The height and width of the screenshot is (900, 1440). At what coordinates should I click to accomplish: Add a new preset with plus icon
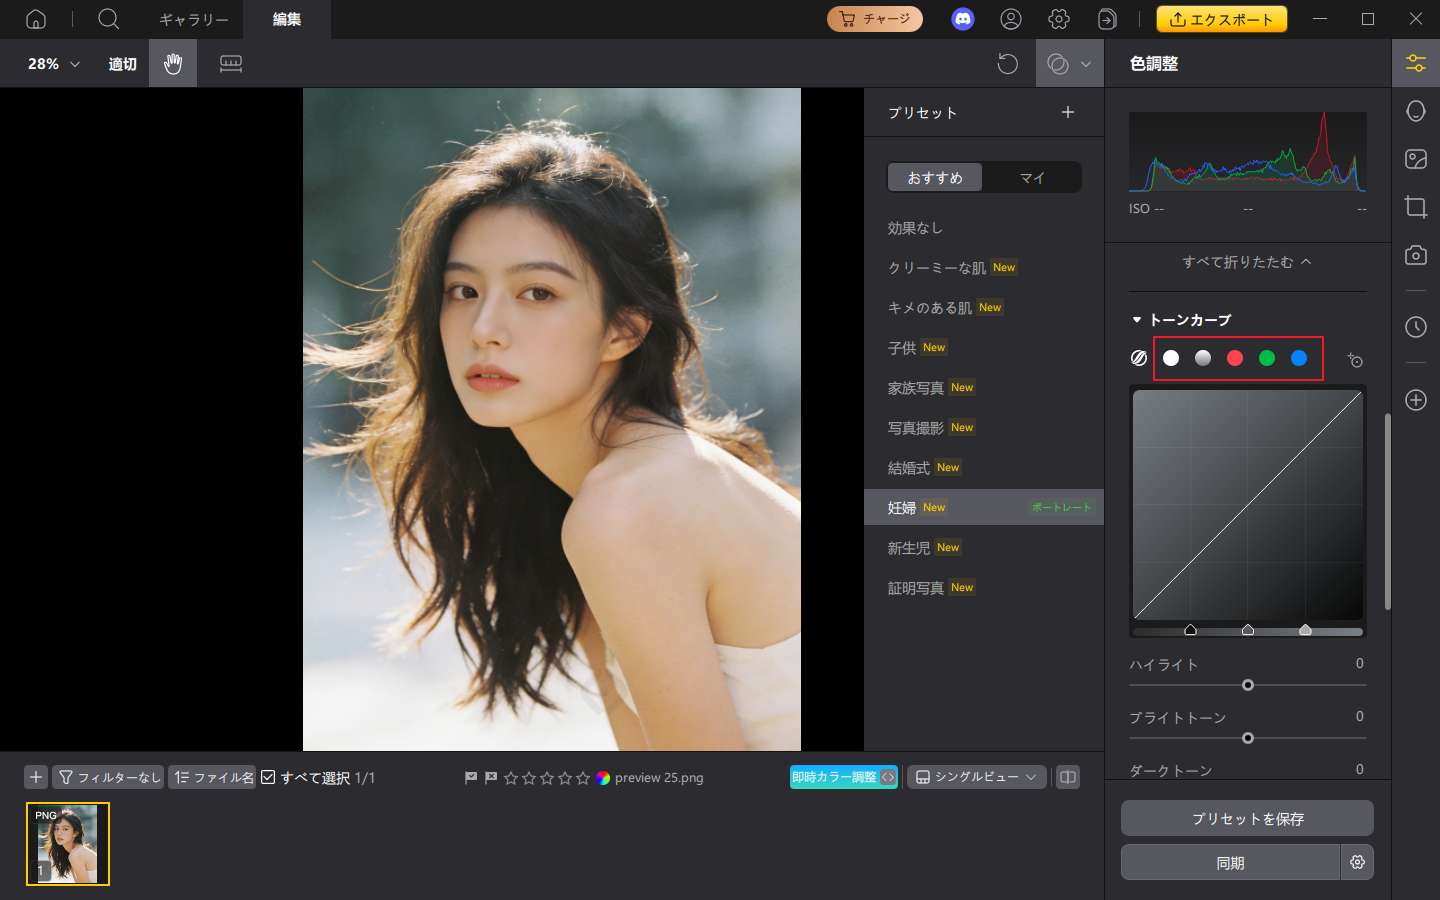1068,112
